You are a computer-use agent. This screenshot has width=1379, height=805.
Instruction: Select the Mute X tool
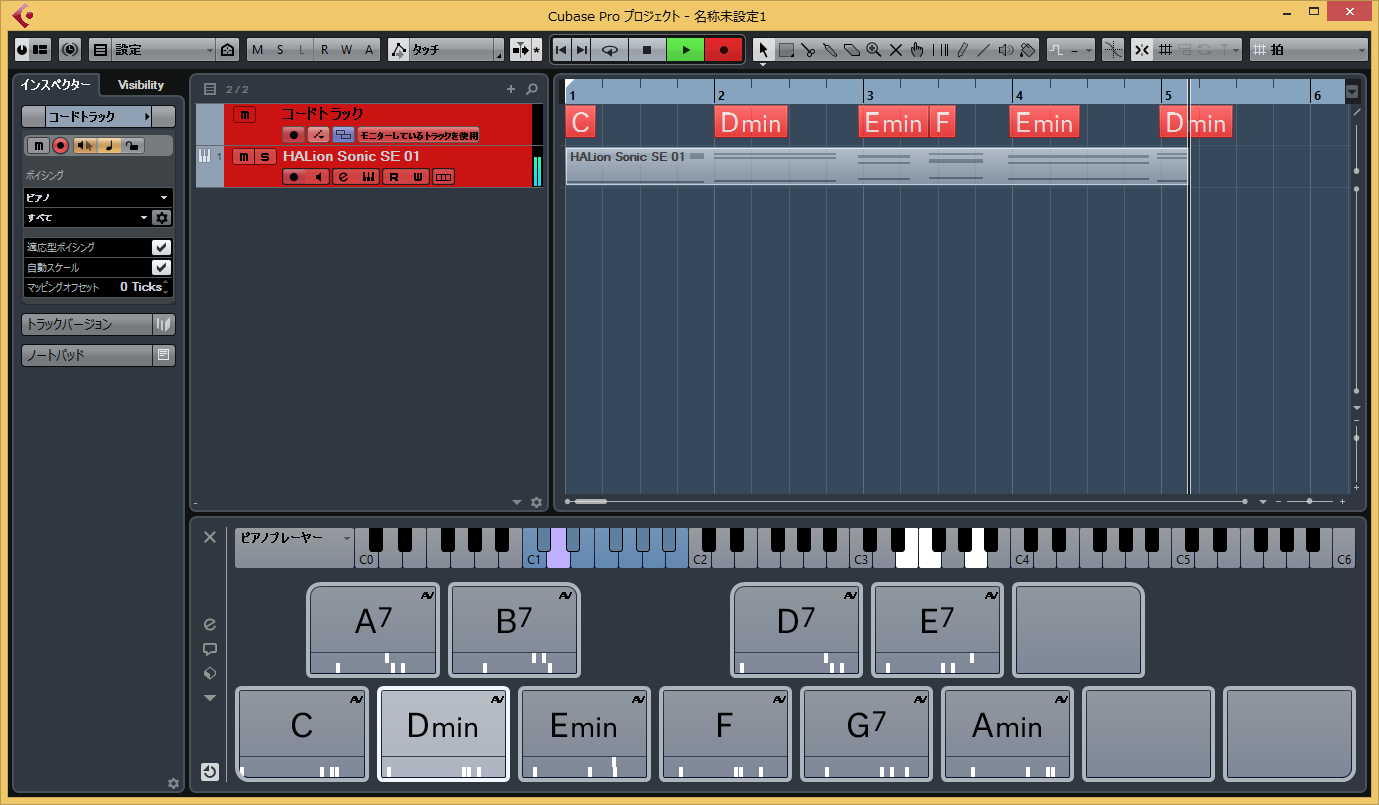tap(896, 50)
